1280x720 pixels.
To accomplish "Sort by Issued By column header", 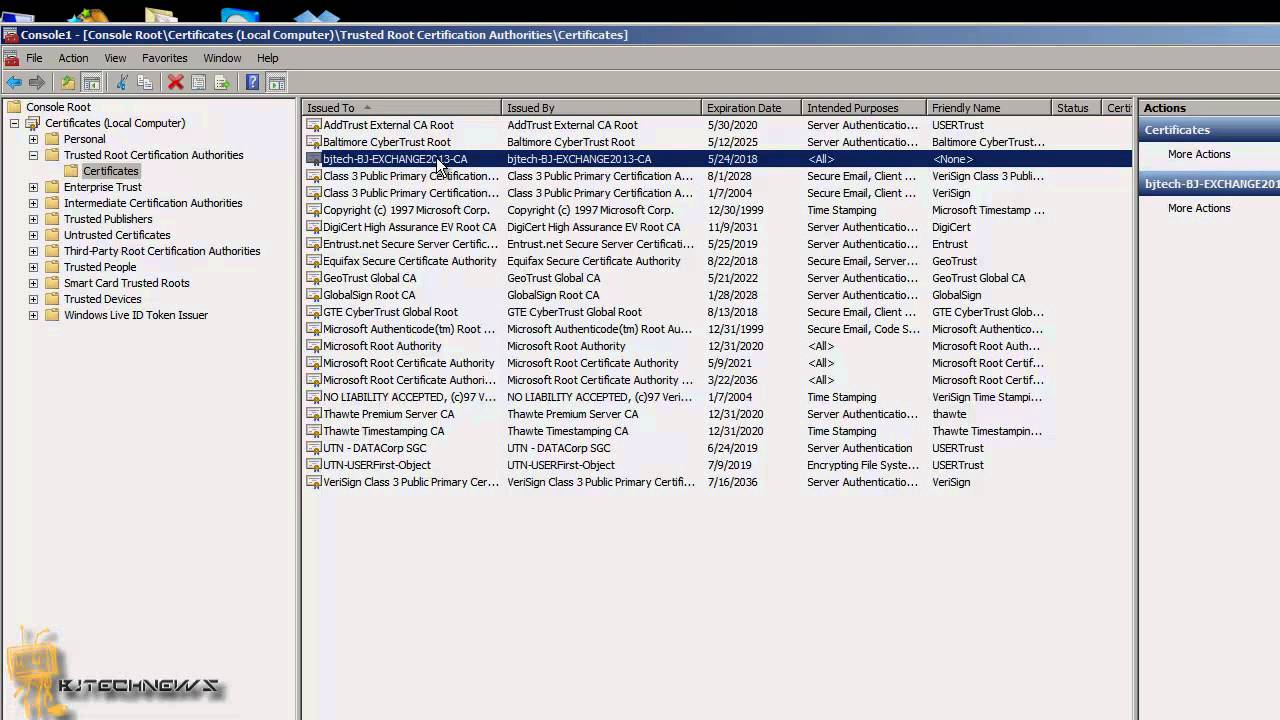I will [601, 108].
